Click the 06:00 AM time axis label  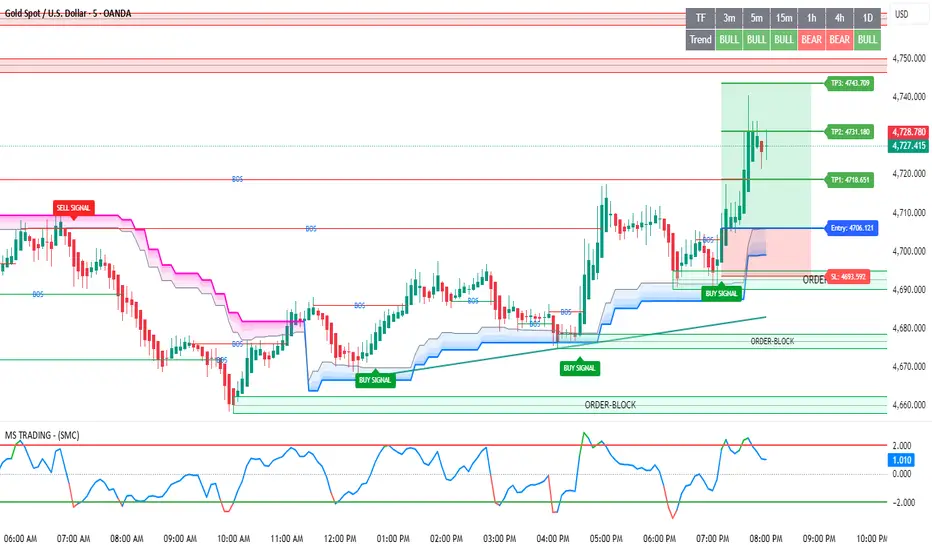(x=20, y=539)
